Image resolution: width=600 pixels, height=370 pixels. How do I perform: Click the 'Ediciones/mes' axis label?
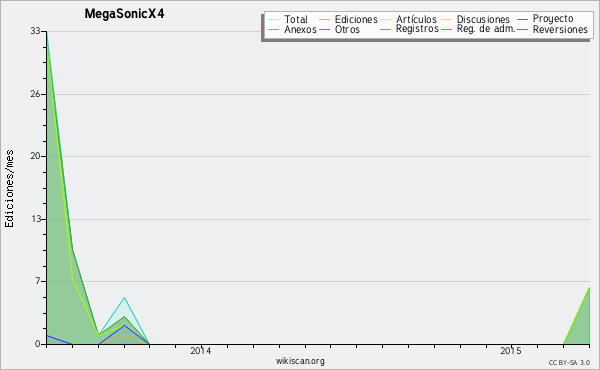(x=9, y=189)
